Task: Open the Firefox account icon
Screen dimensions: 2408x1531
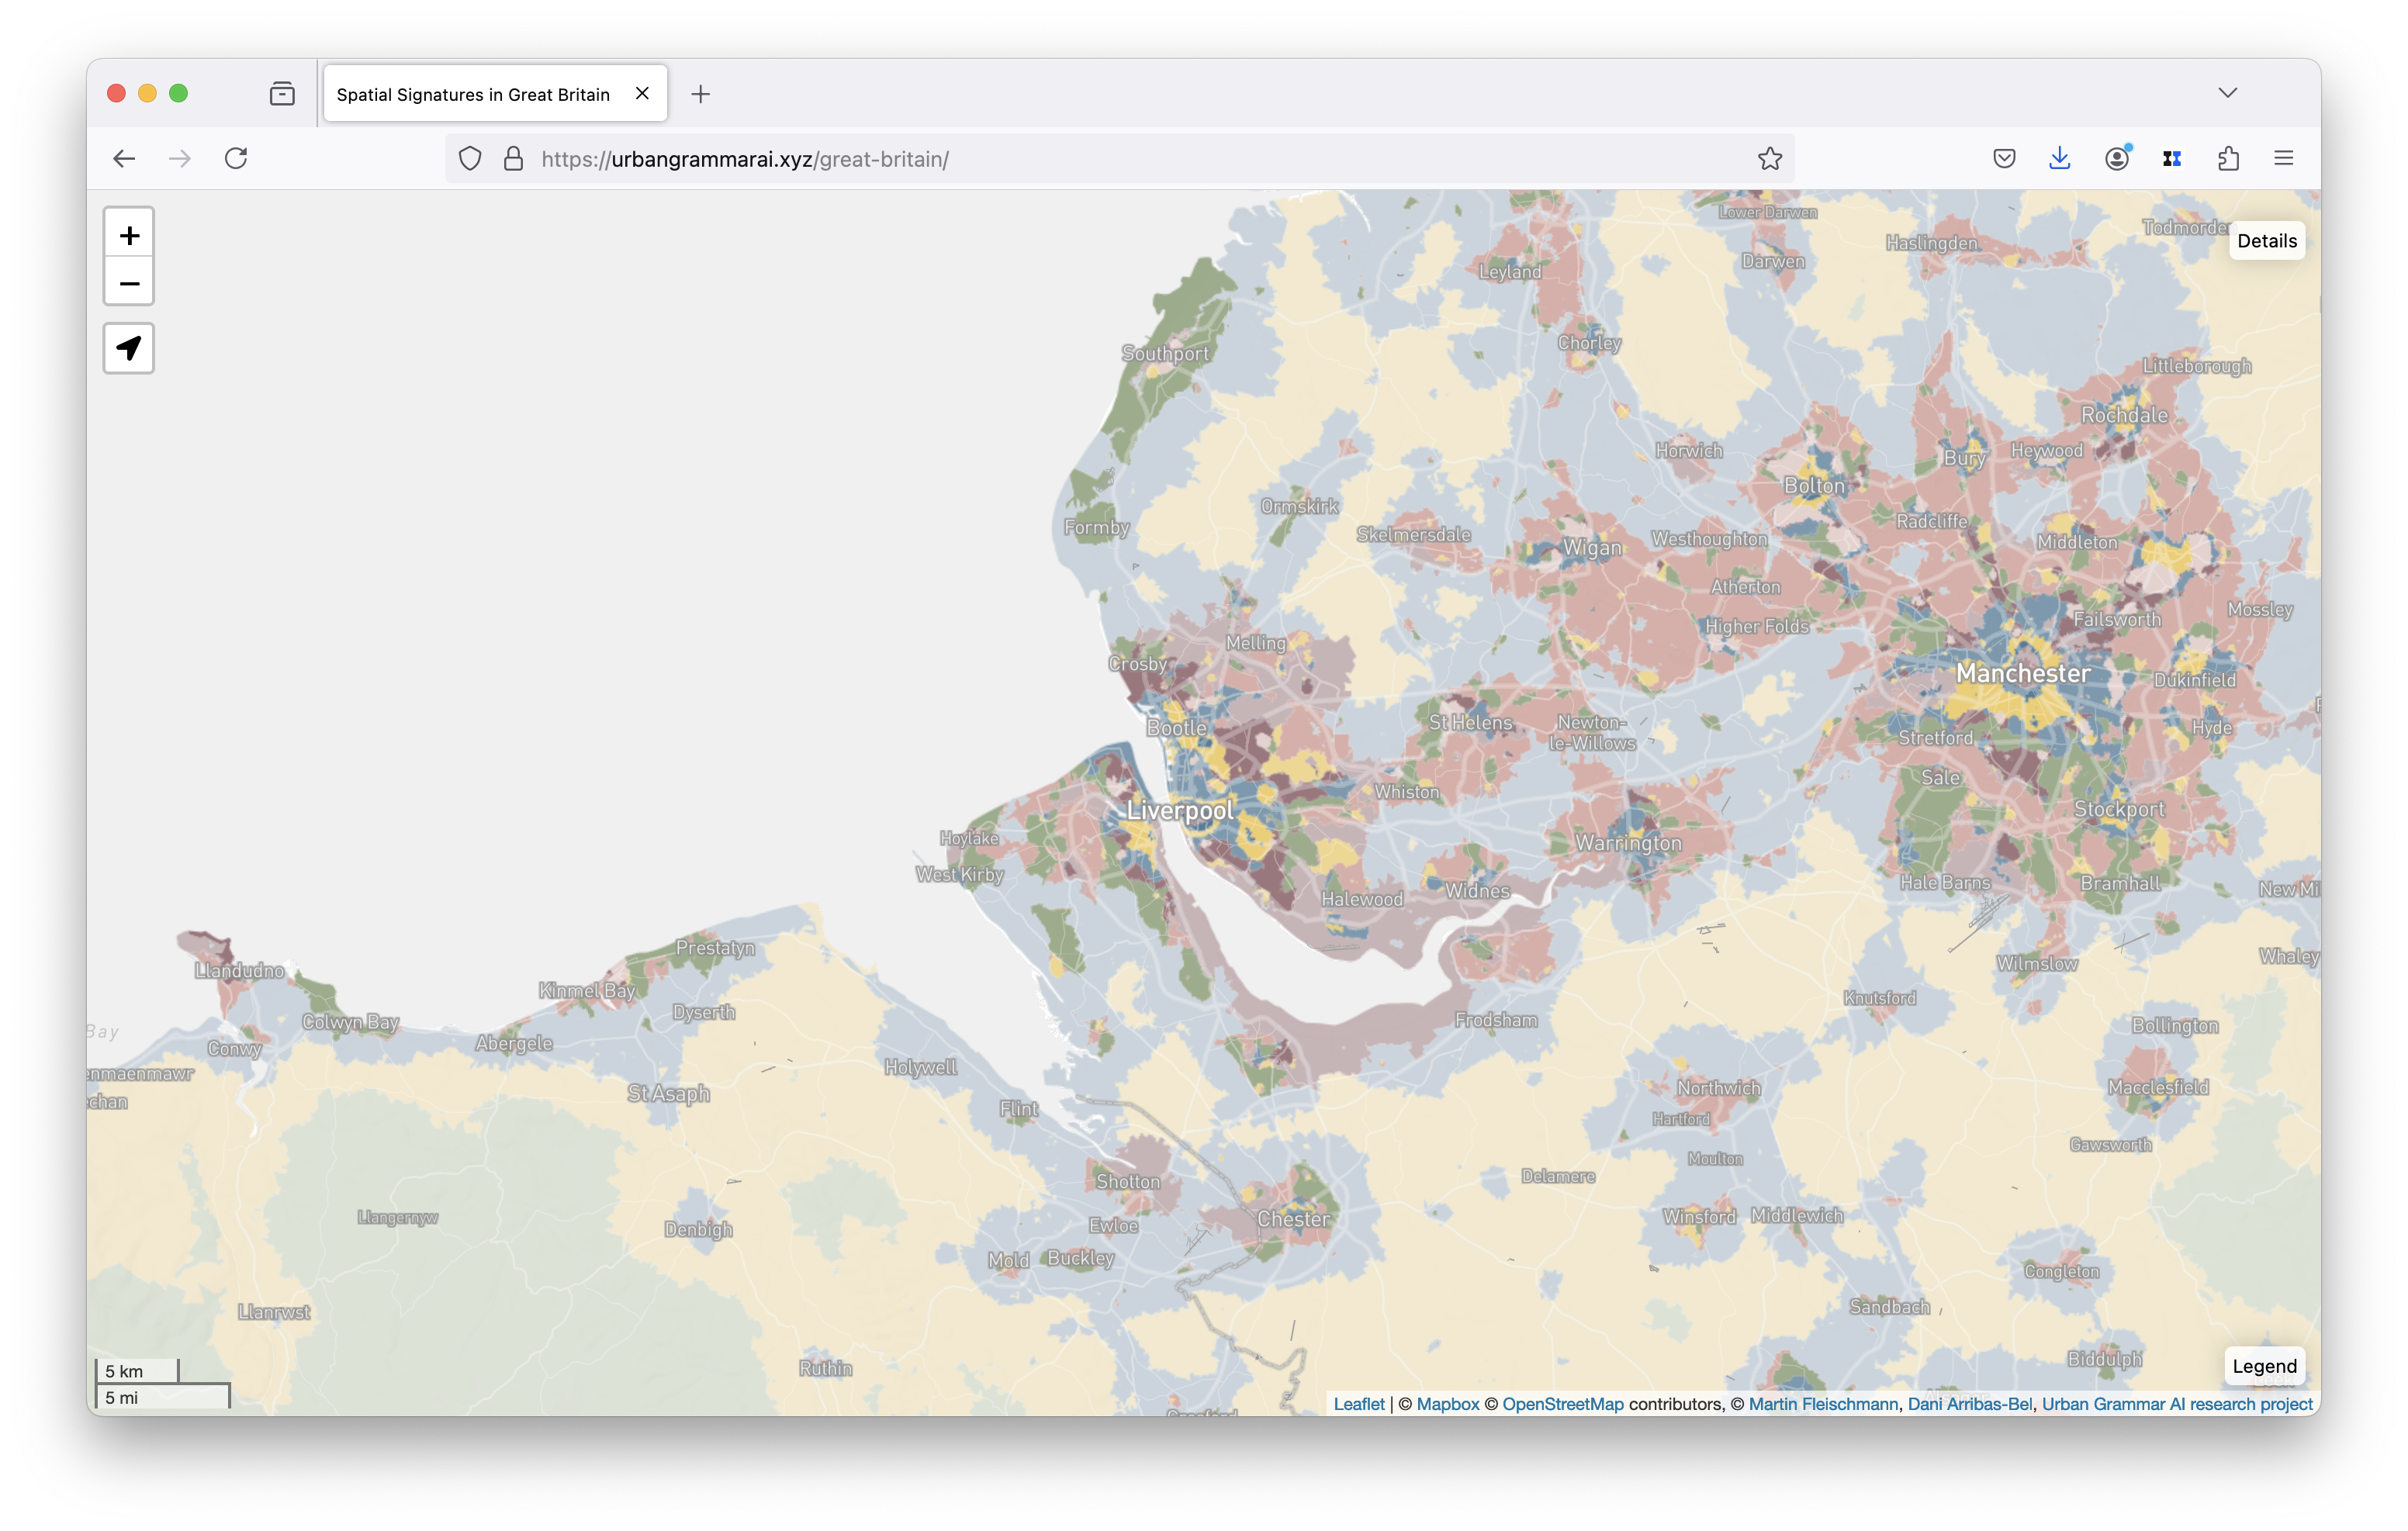Action: point(2116,159)
